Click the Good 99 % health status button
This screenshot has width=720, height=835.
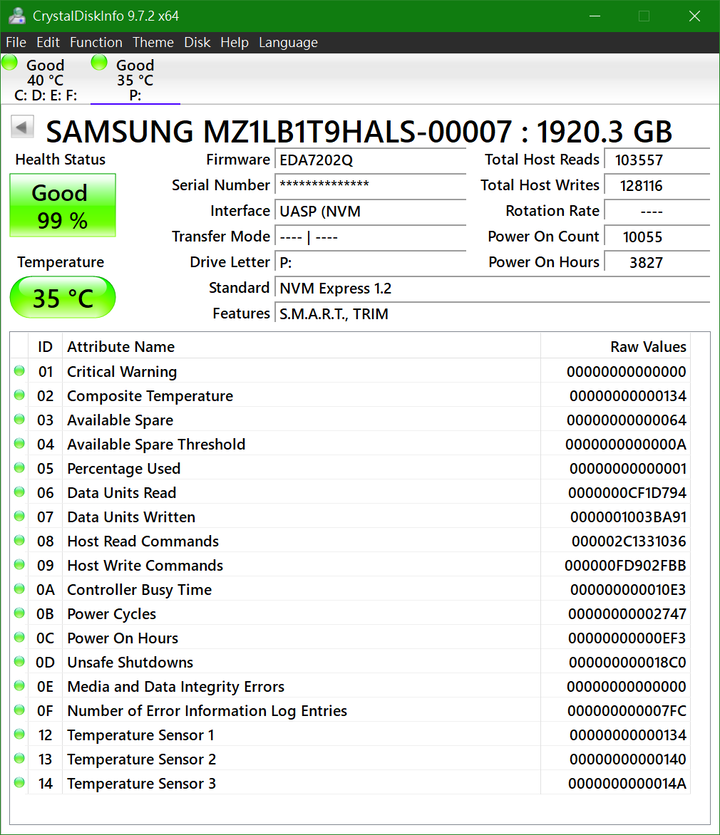(62, 206)
